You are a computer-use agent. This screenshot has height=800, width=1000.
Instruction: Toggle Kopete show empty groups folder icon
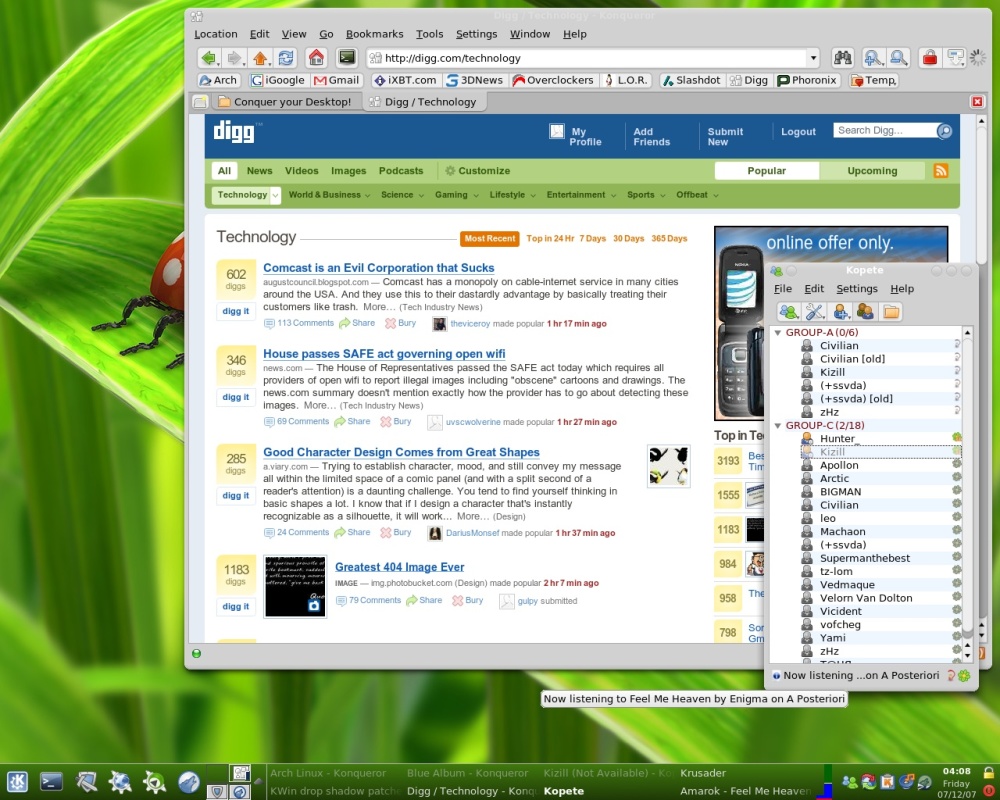[891, 312]
